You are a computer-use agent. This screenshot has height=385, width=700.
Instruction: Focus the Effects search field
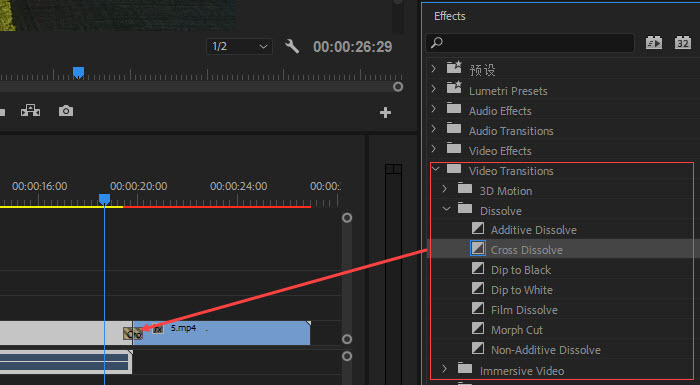point(530,43)
